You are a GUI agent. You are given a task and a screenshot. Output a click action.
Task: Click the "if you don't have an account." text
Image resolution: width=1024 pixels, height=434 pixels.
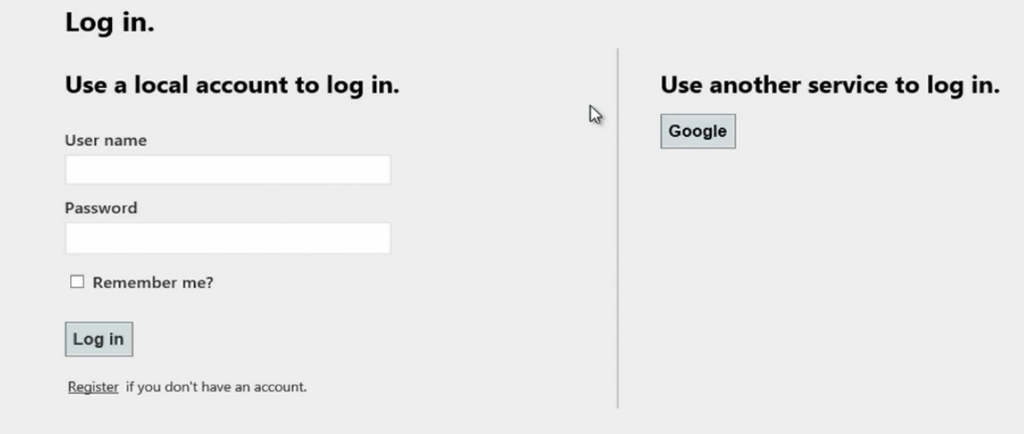[x=216, y=387]
